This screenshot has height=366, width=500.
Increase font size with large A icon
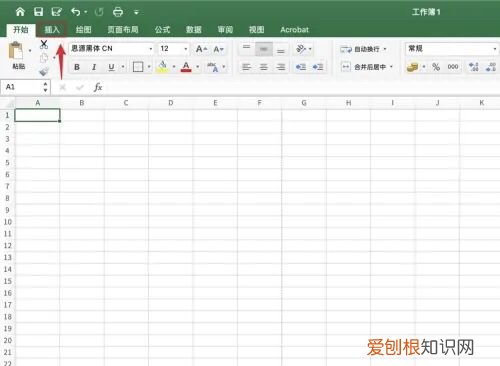[x=201, y=49]
